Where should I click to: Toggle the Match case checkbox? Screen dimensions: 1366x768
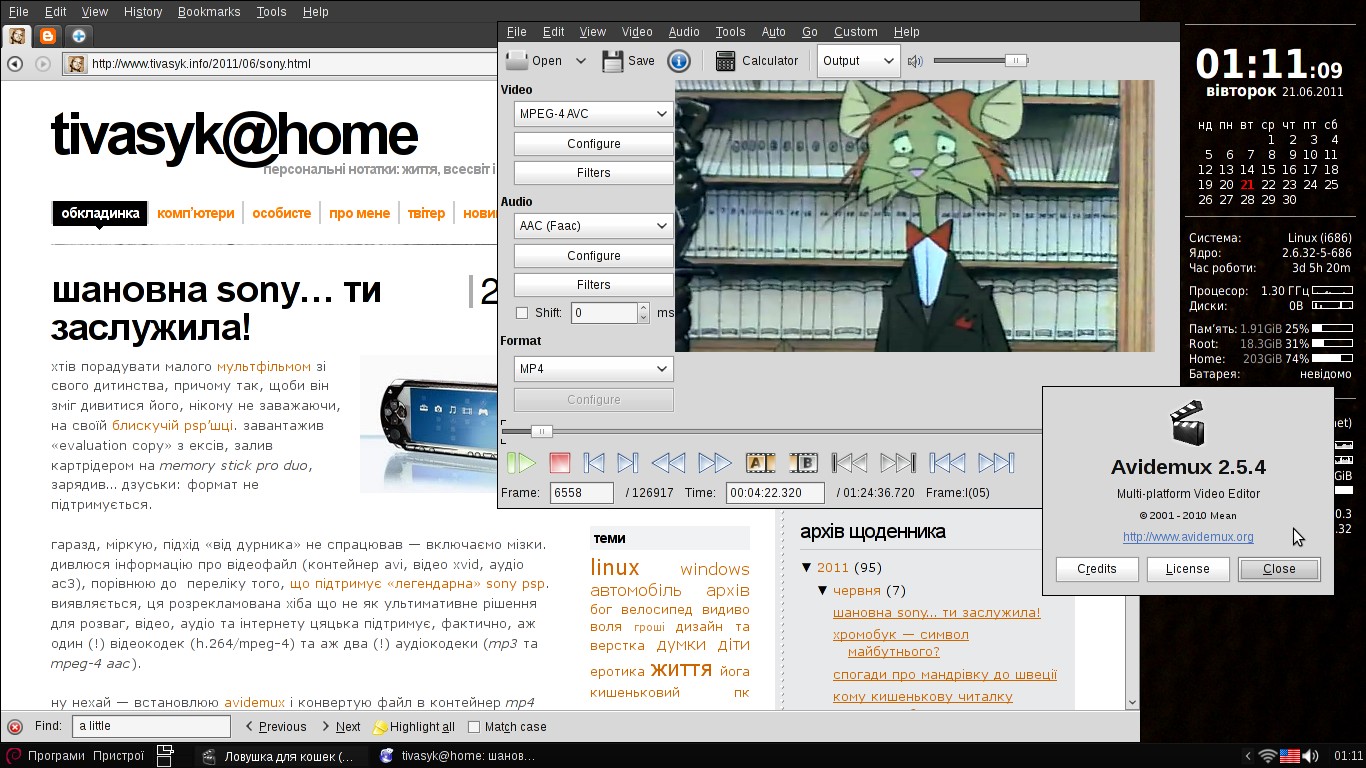coord(474,727)
